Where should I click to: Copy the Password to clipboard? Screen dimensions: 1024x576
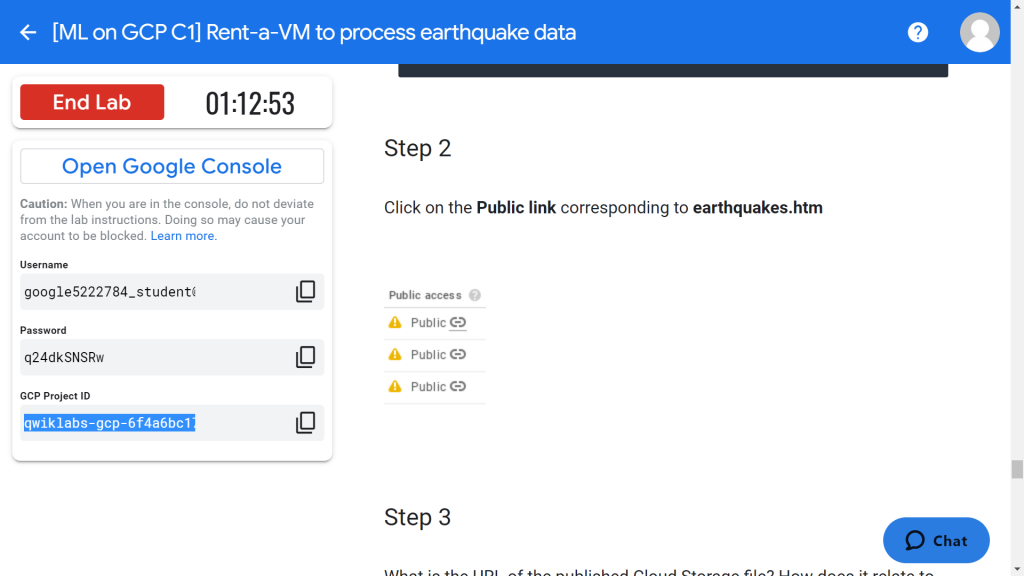coord(305,357)
